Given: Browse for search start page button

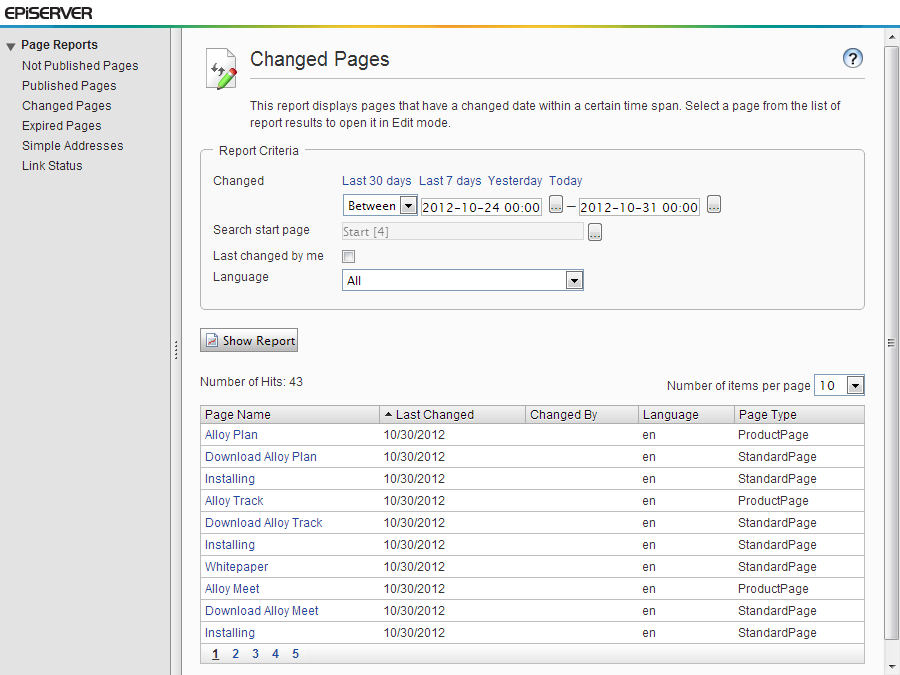Looking at the screenshot, I should tap(595, 232).
